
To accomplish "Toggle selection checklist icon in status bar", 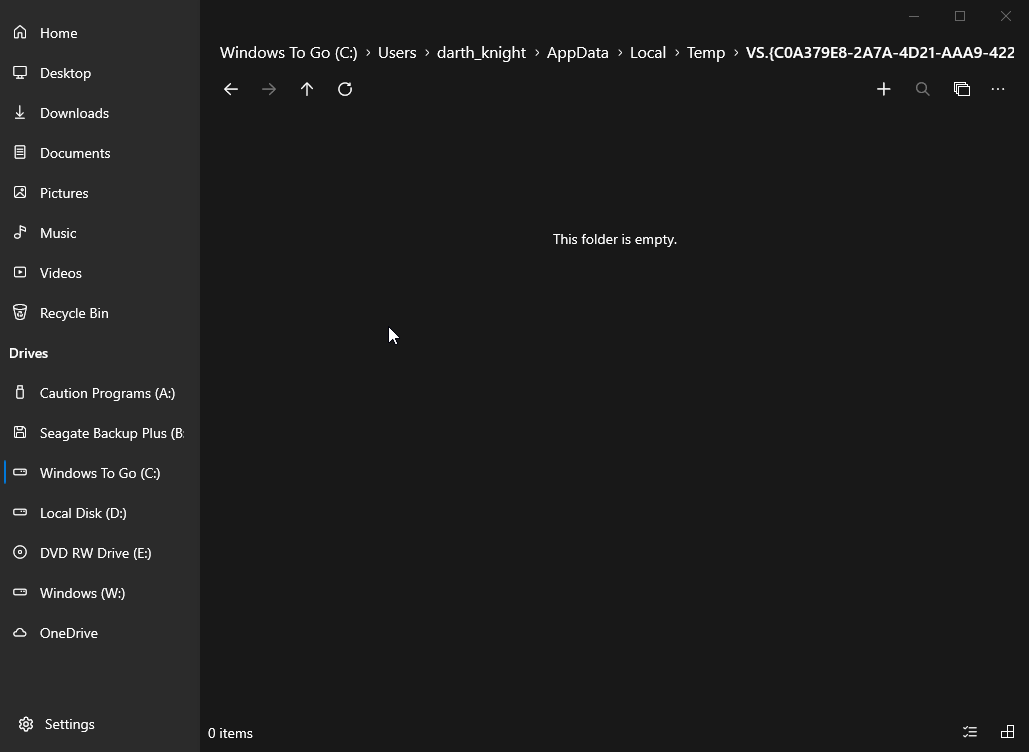I will click(x=970, y=732).
